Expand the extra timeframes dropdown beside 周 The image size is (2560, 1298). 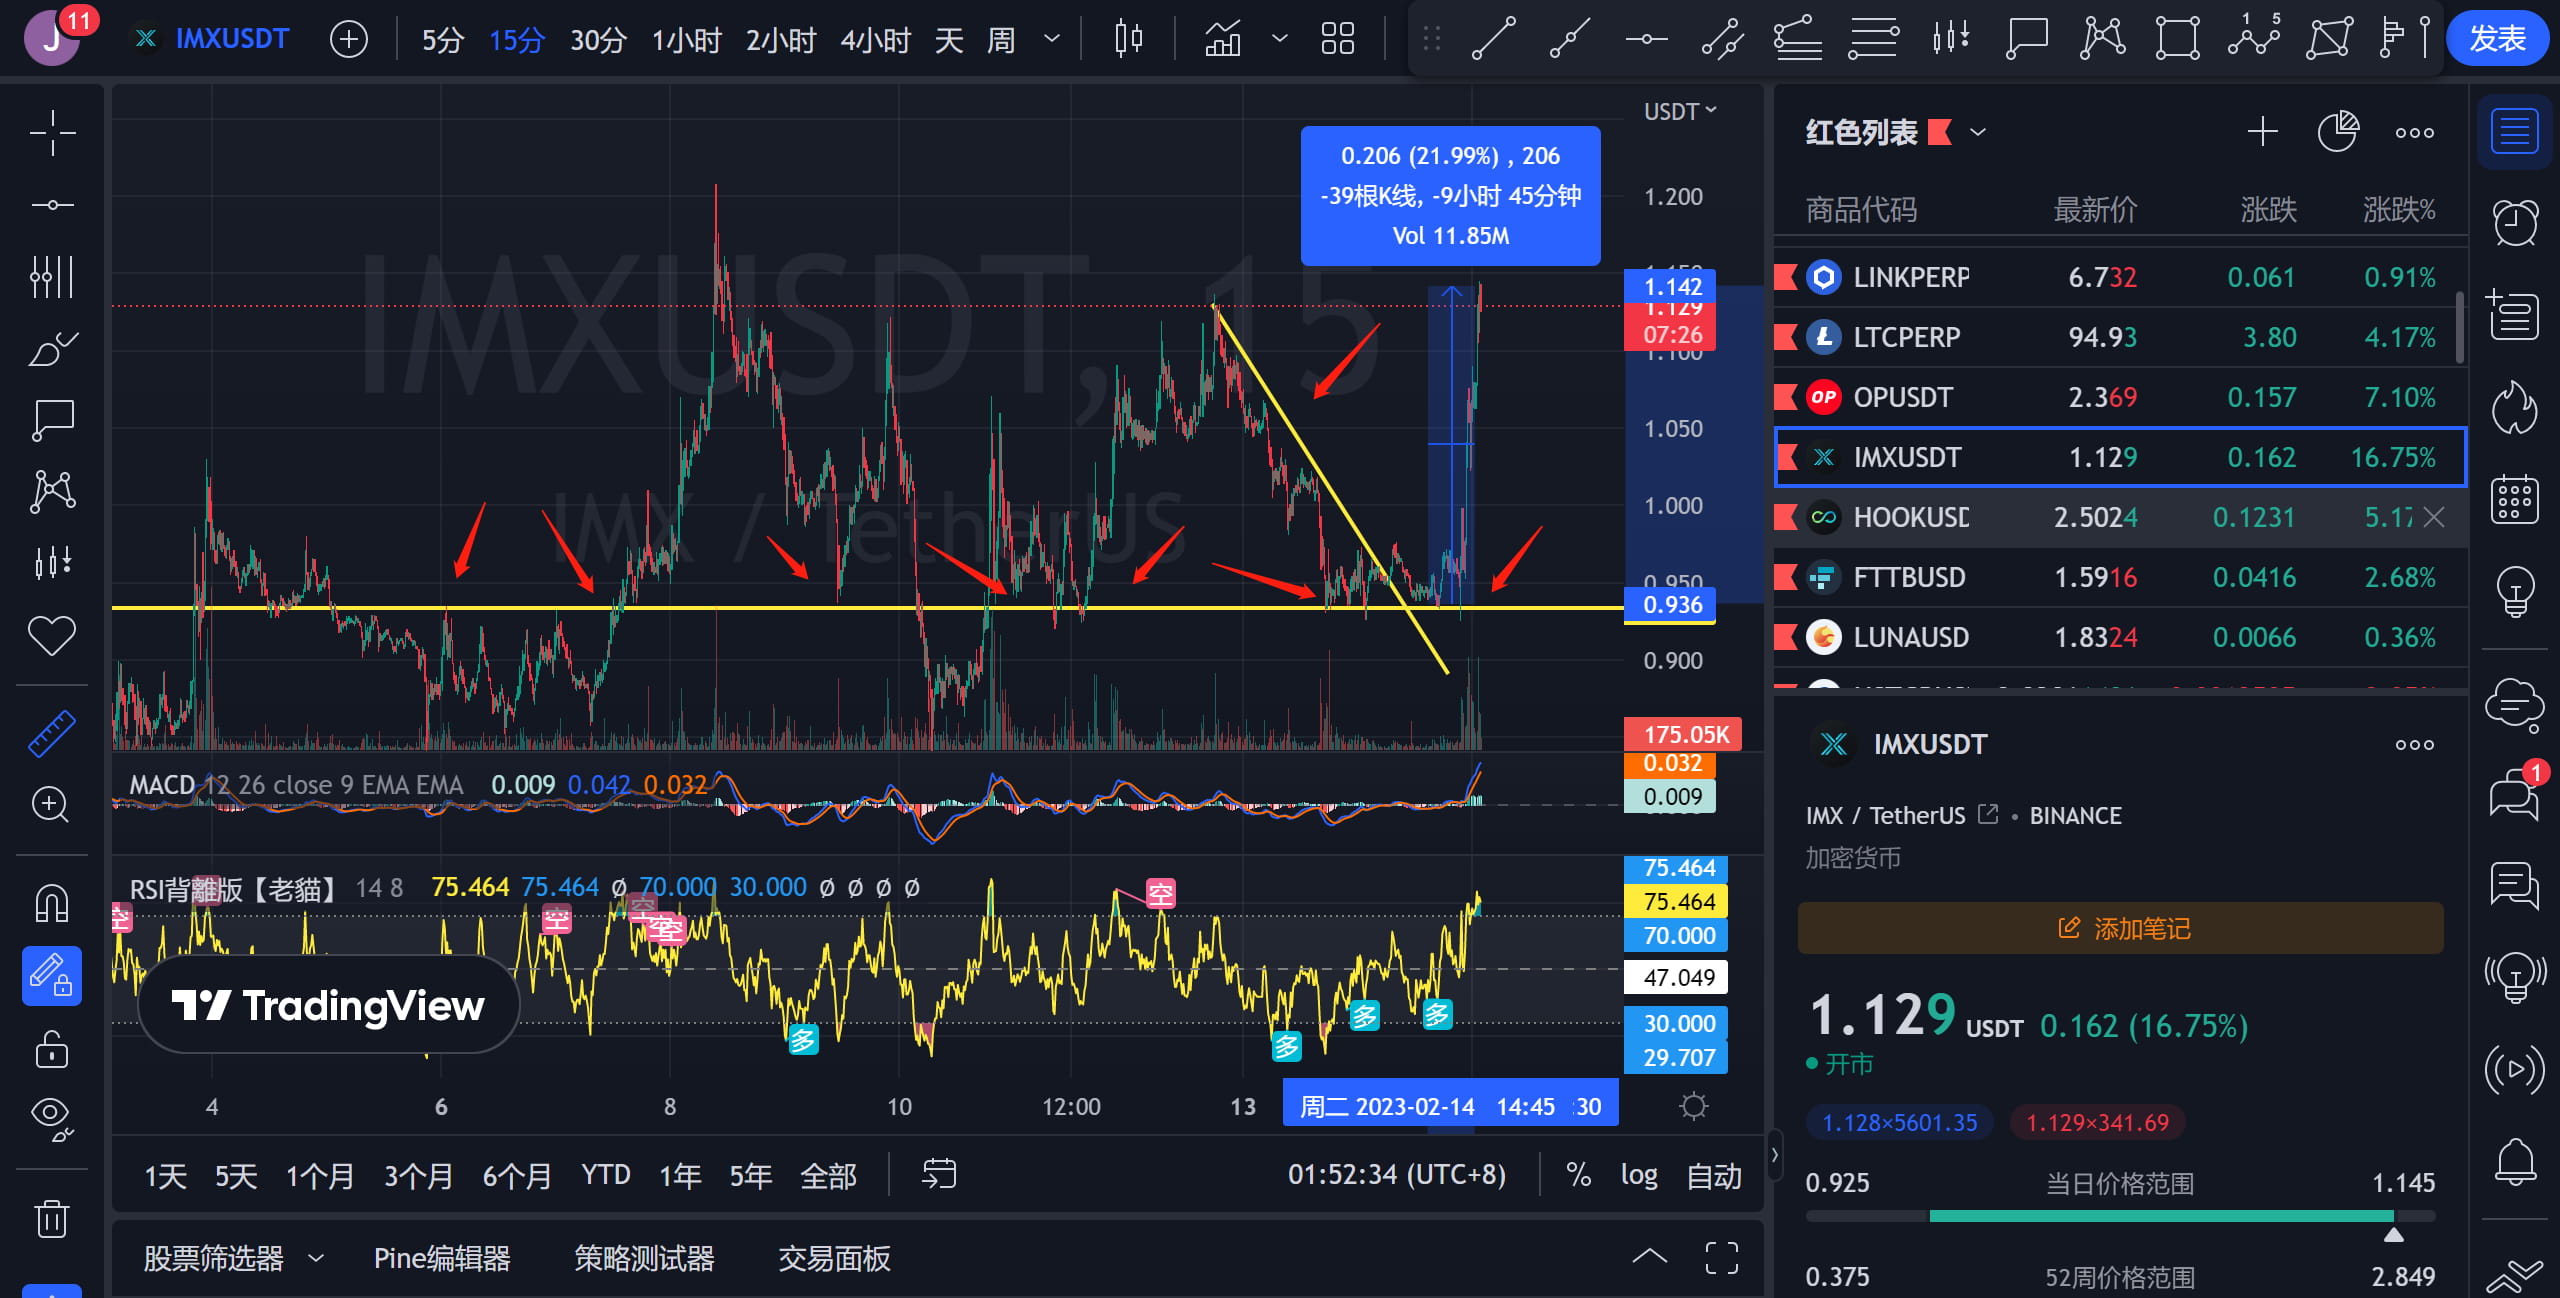(x=1051, y=38)
